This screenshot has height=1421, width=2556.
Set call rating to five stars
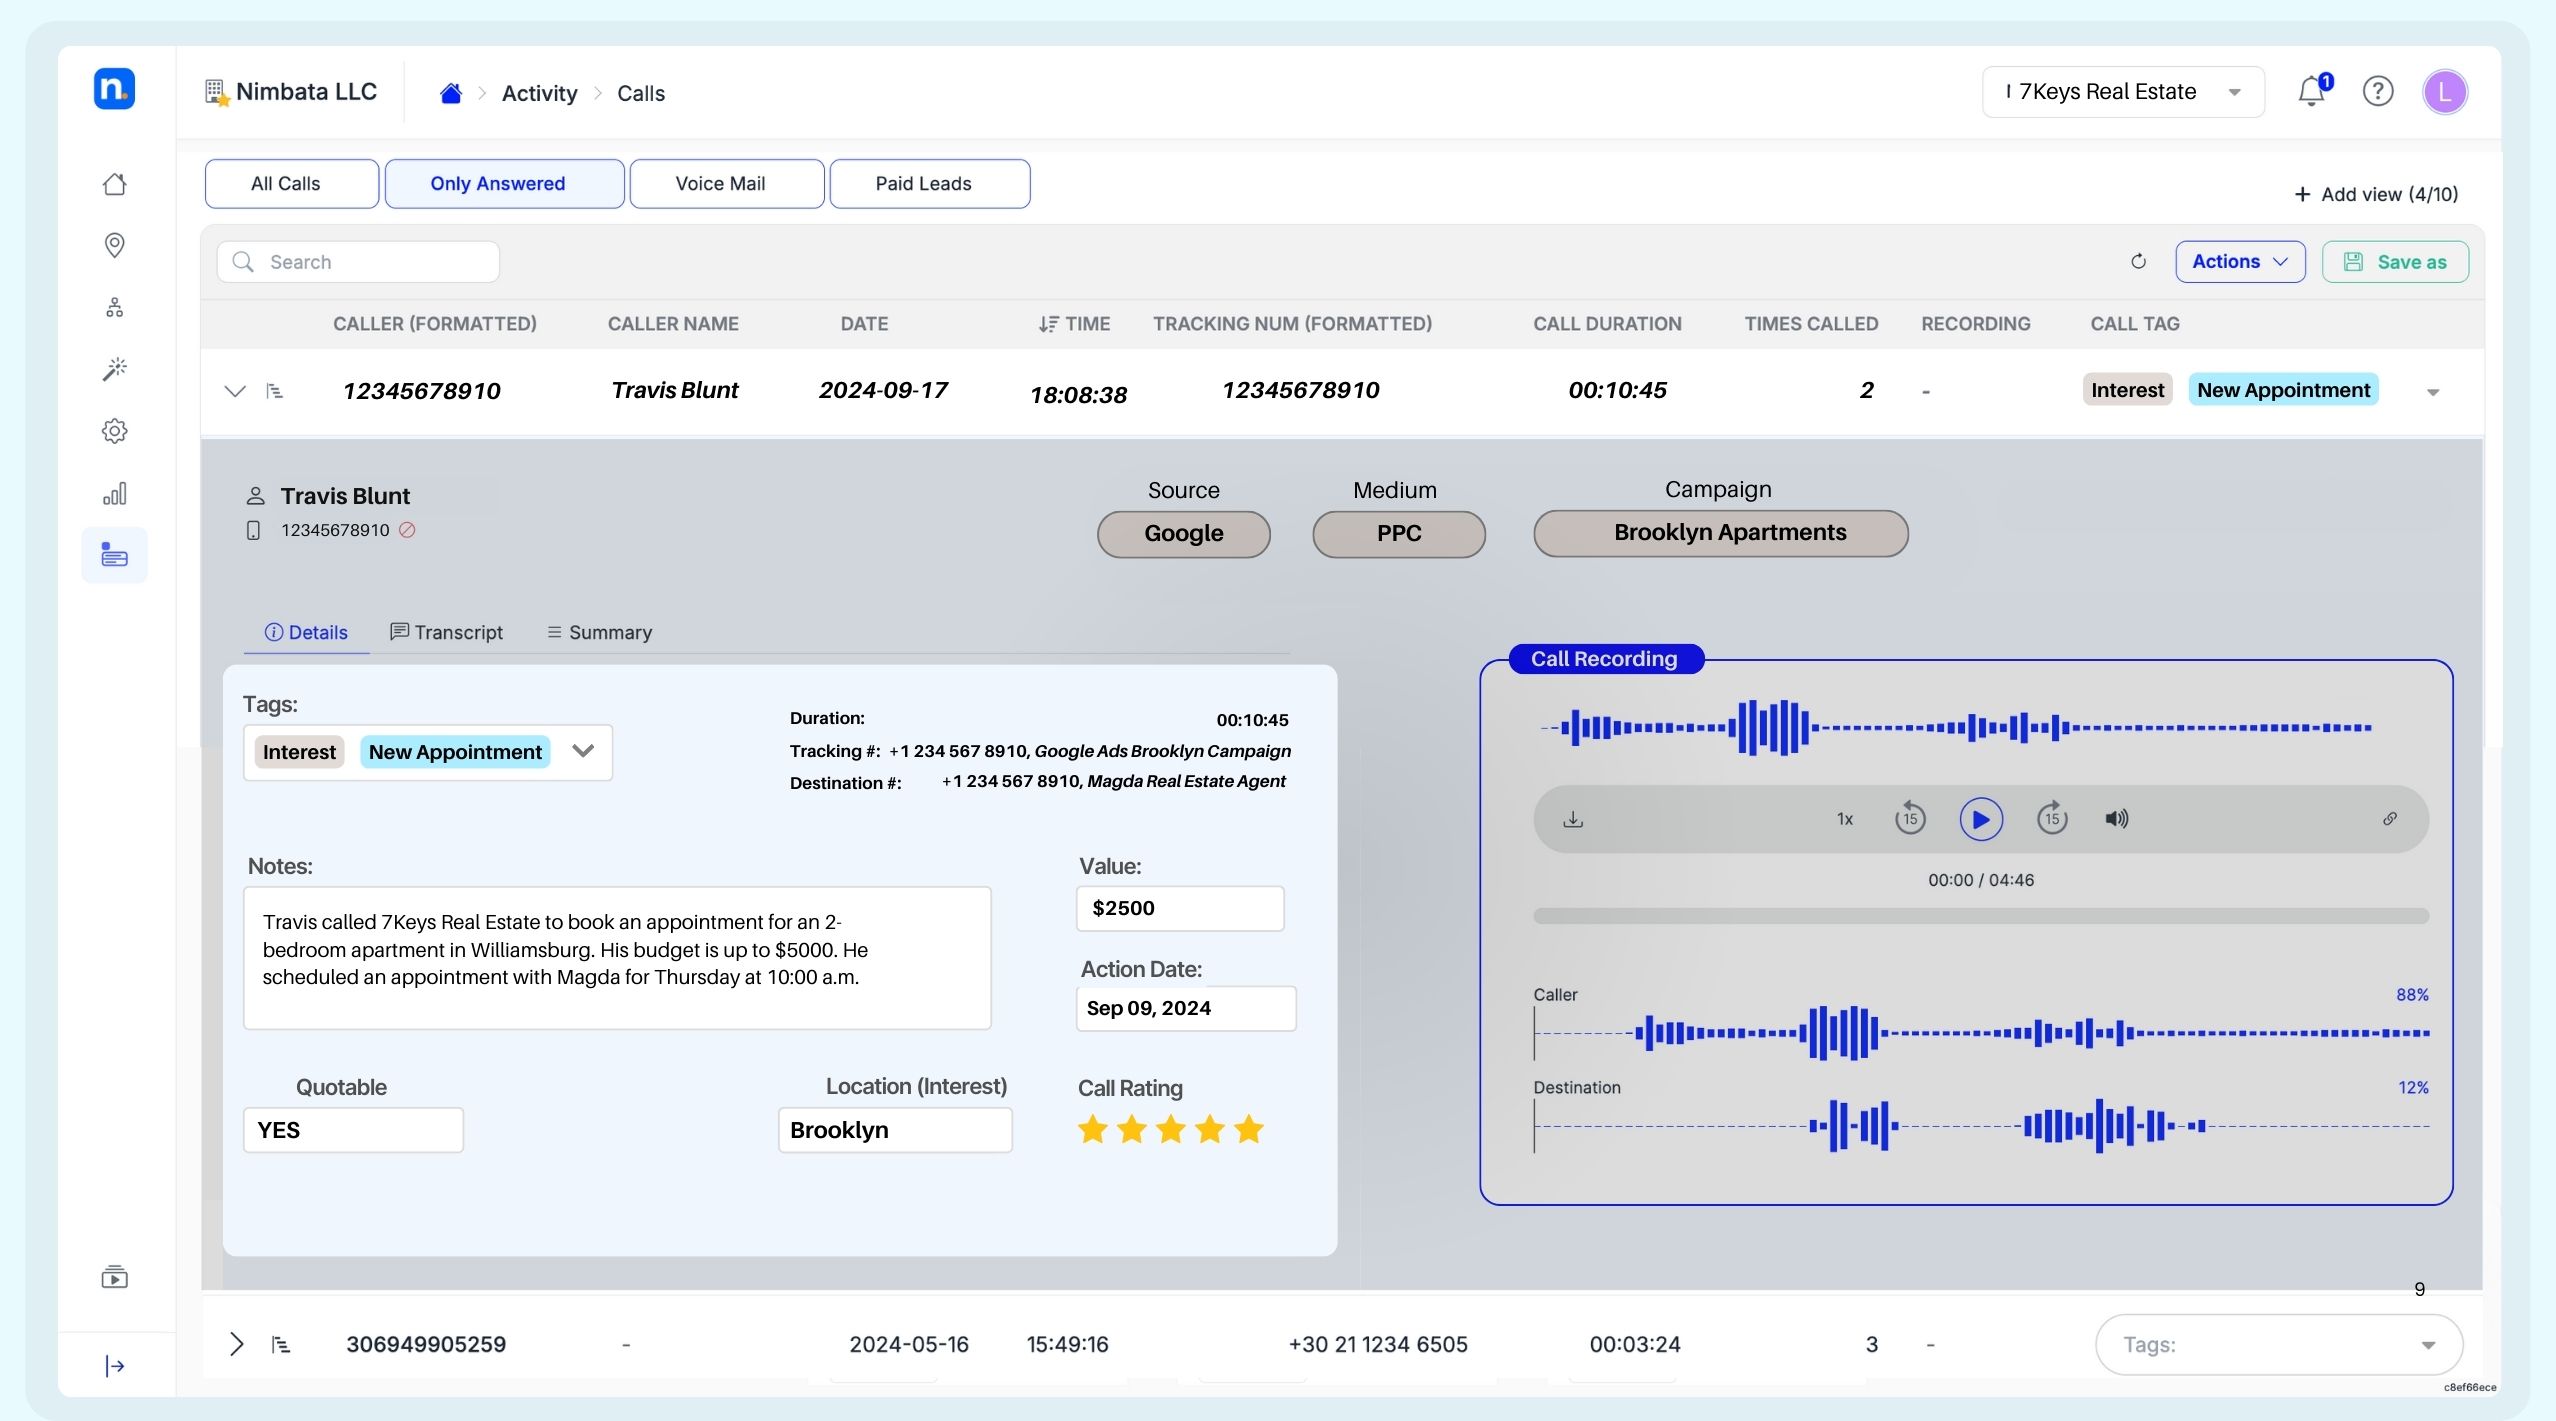[x=1249, y=1130]
